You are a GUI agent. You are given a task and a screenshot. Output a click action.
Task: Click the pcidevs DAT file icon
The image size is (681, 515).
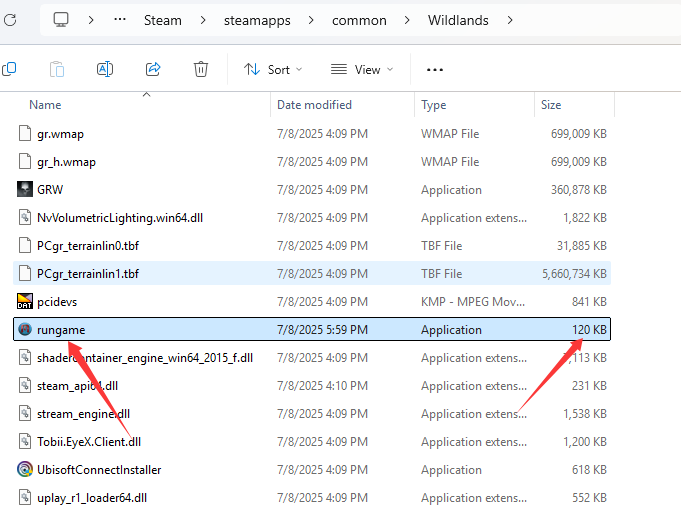tap(25, 301)
